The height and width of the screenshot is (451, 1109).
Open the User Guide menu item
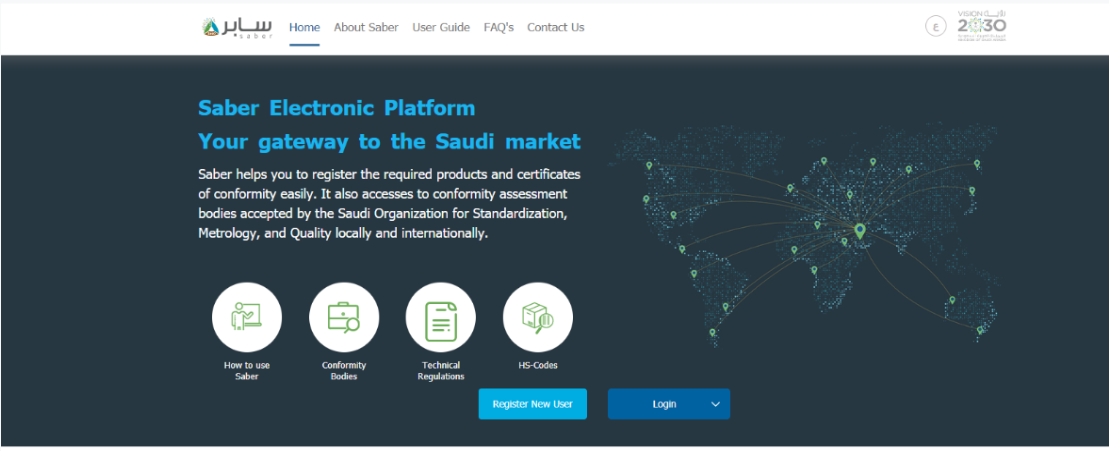(x=441, y=28)
